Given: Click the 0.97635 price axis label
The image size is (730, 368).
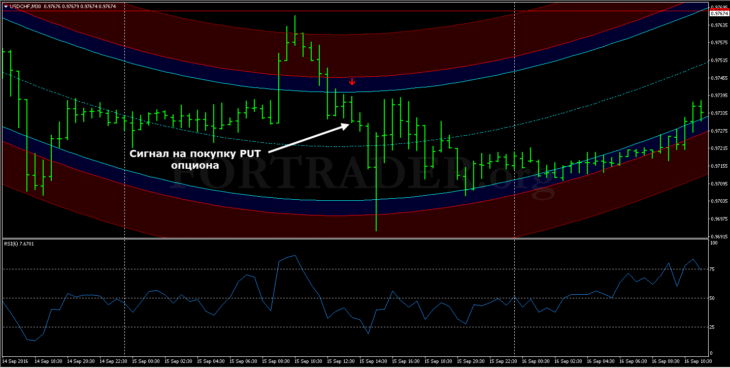Looking at the screenshot, I should 720,25.
